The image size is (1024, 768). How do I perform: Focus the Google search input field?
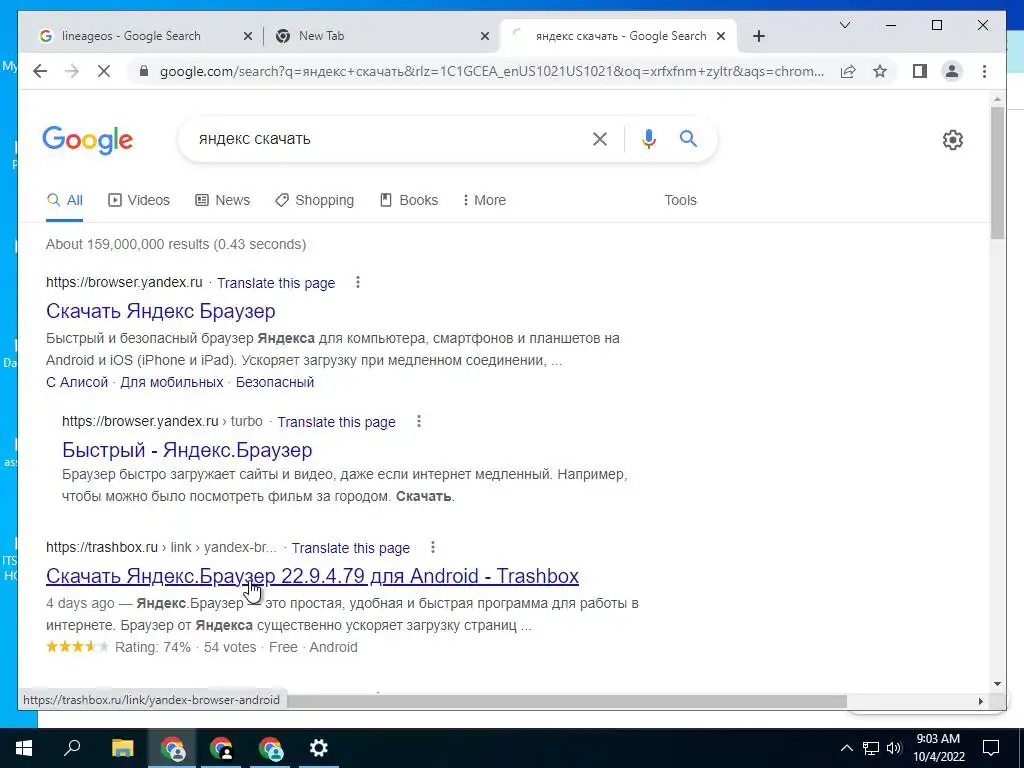pos(385,139)
